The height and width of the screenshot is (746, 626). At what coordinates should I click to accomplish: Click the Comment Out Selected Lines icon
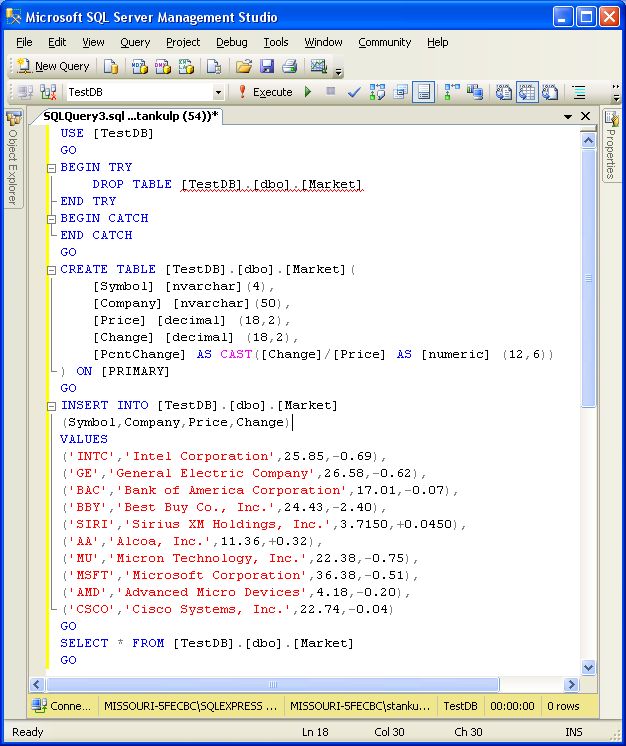click(x=579, y=92)
